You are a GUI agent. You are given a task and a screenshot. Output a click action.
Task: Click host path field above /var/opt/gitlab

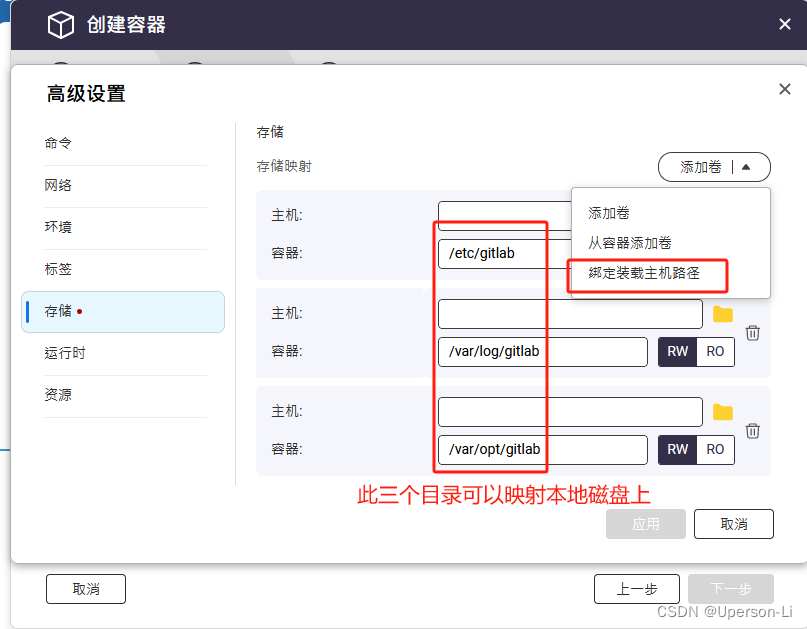570,412
